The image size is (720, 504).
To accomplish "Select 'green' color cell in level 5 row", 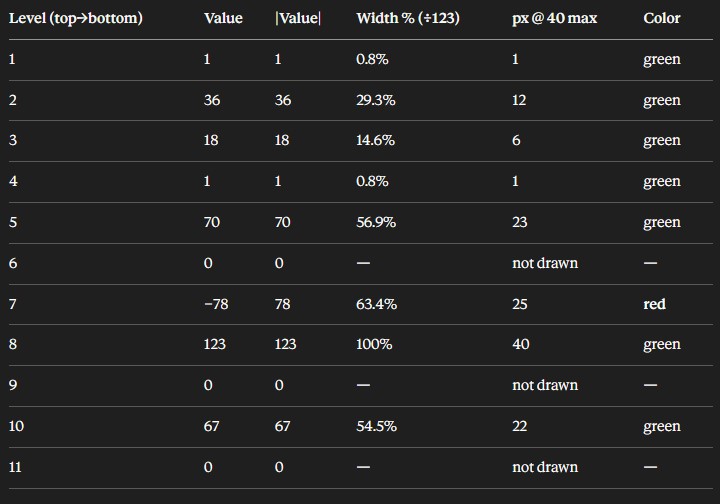I will (x=662, y=223).
